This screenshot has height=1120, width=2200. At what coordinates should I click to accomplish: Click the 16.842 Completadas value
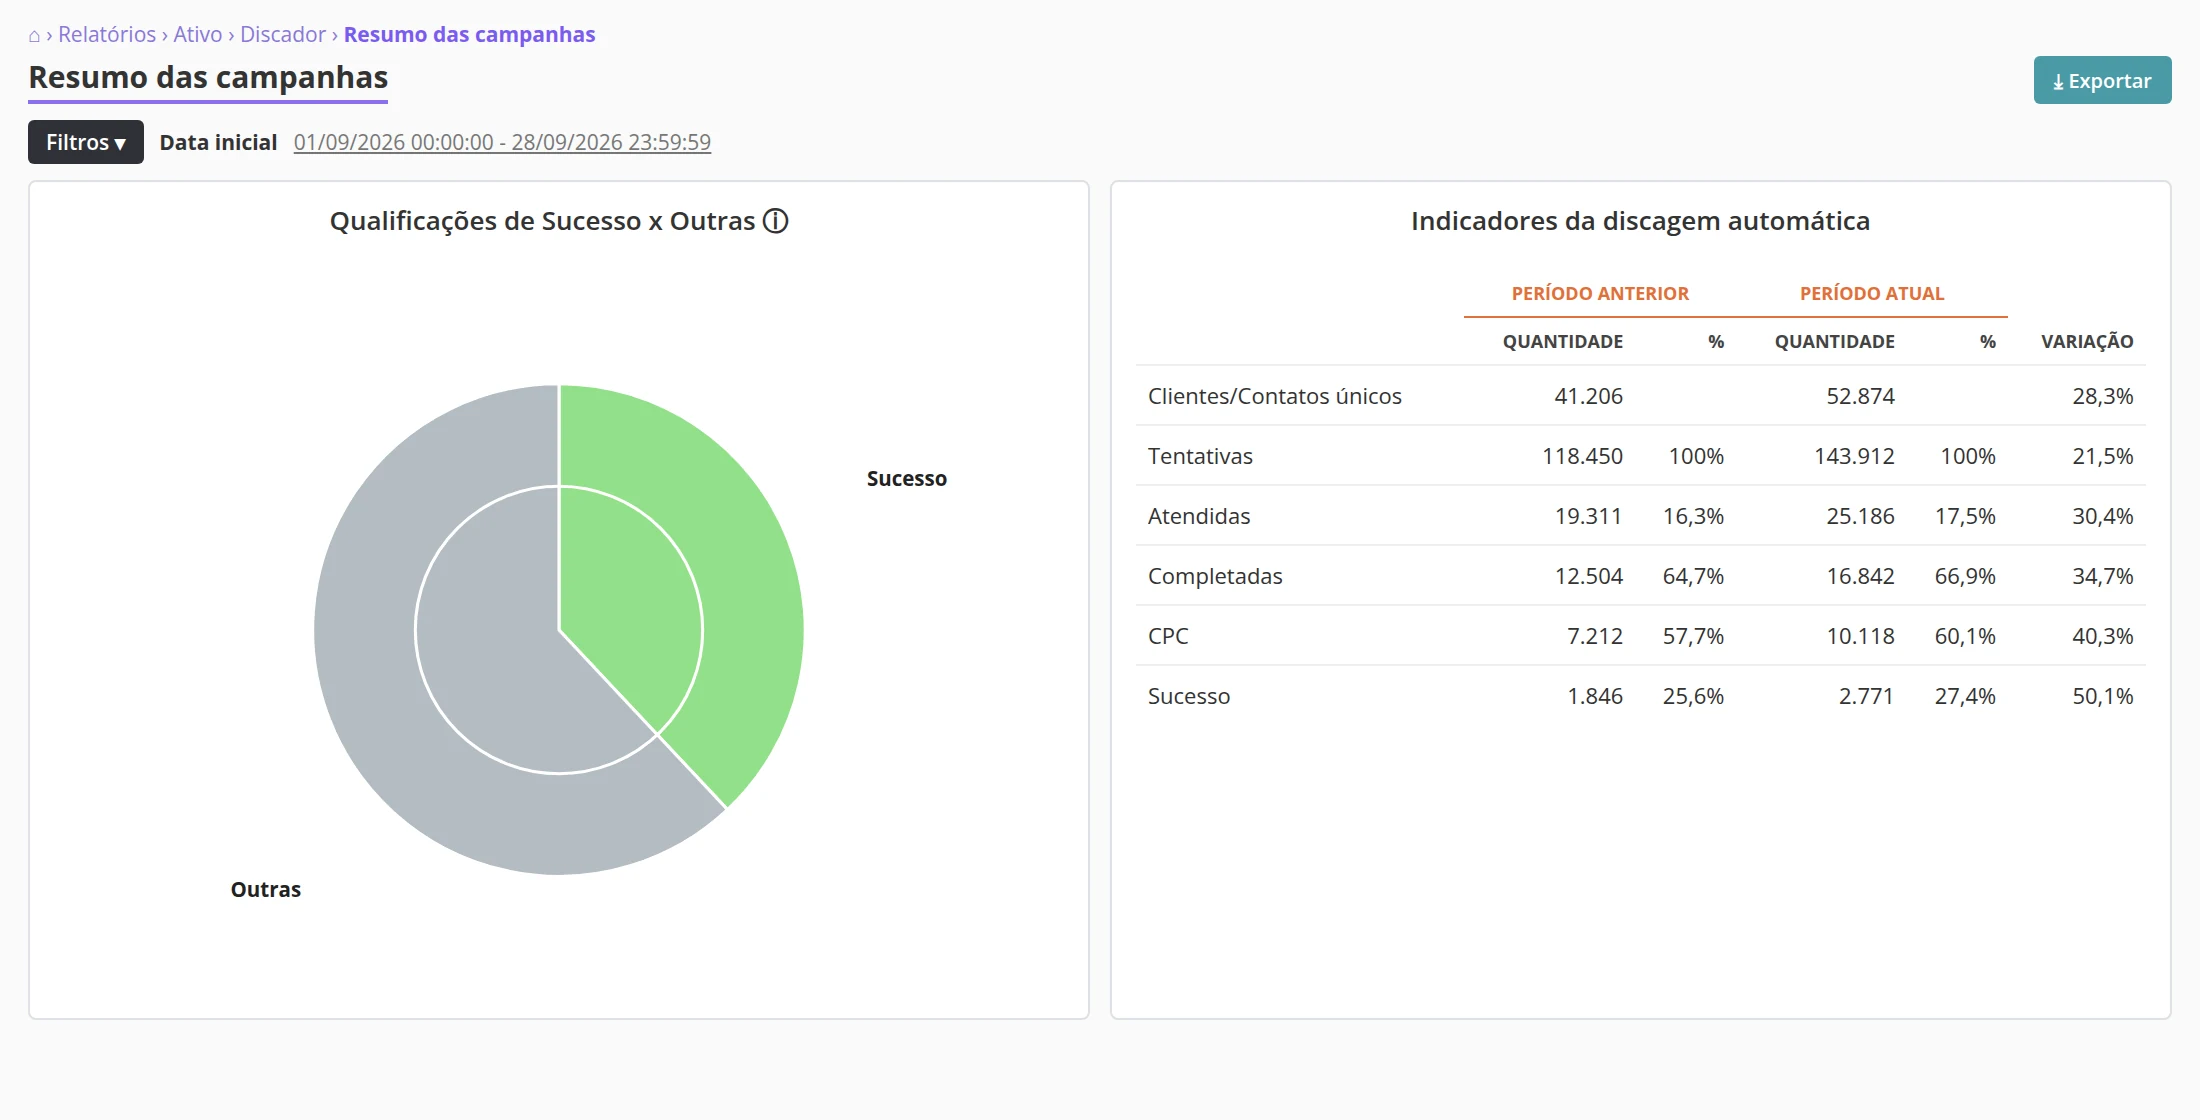1860,576
